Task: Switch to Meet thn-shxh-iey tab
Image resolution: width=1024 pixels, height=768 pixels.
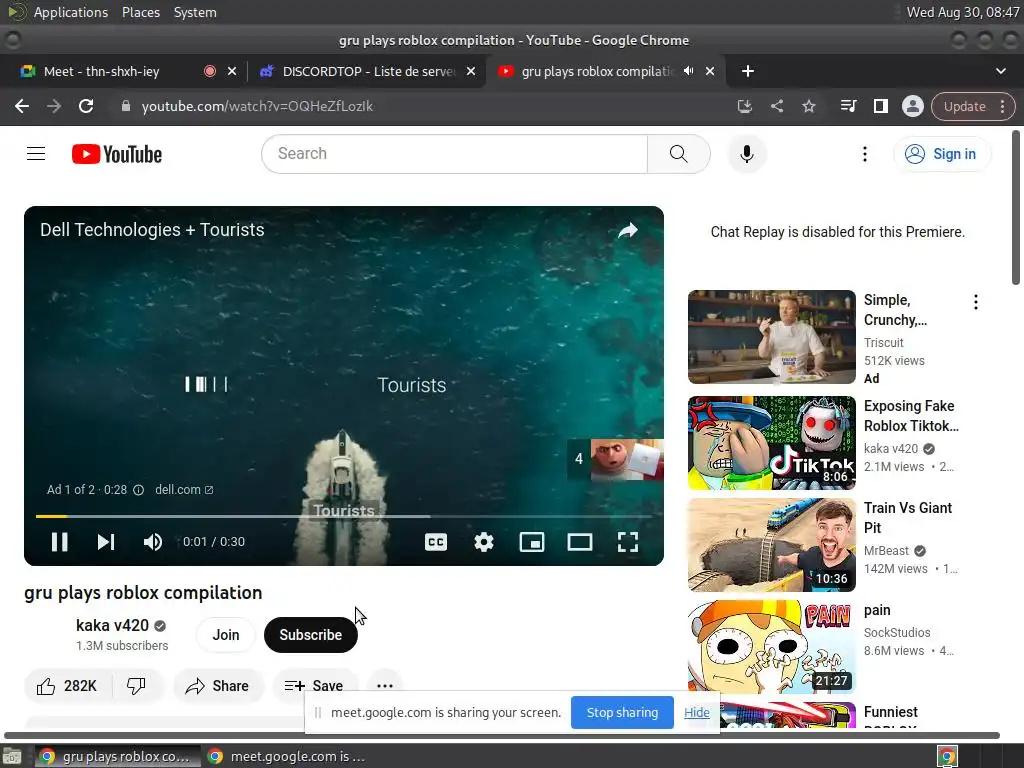Action: 124,71
